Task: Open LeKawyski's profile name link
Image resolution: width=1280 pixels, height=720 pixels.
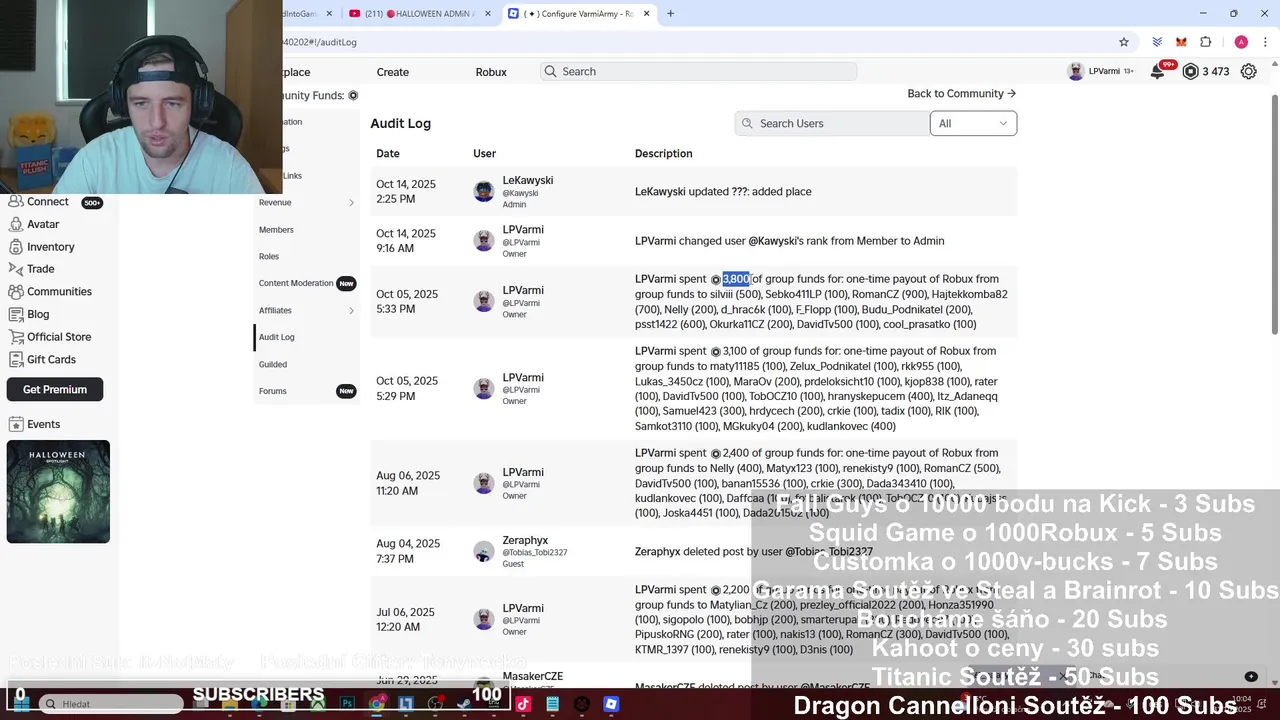Action: tap(528, 181)
